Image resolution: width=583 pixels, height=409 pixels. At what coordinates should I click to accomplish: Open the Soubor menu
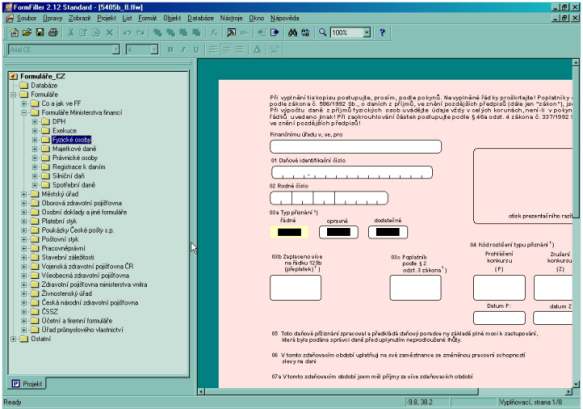27,18
